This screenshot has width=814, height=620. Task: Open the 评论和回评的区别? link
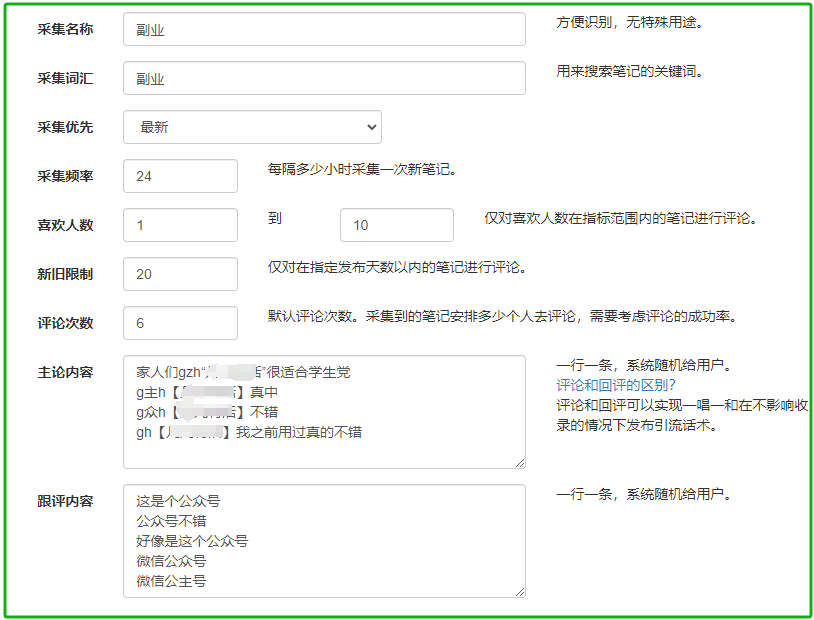click(x=616, y=385)
